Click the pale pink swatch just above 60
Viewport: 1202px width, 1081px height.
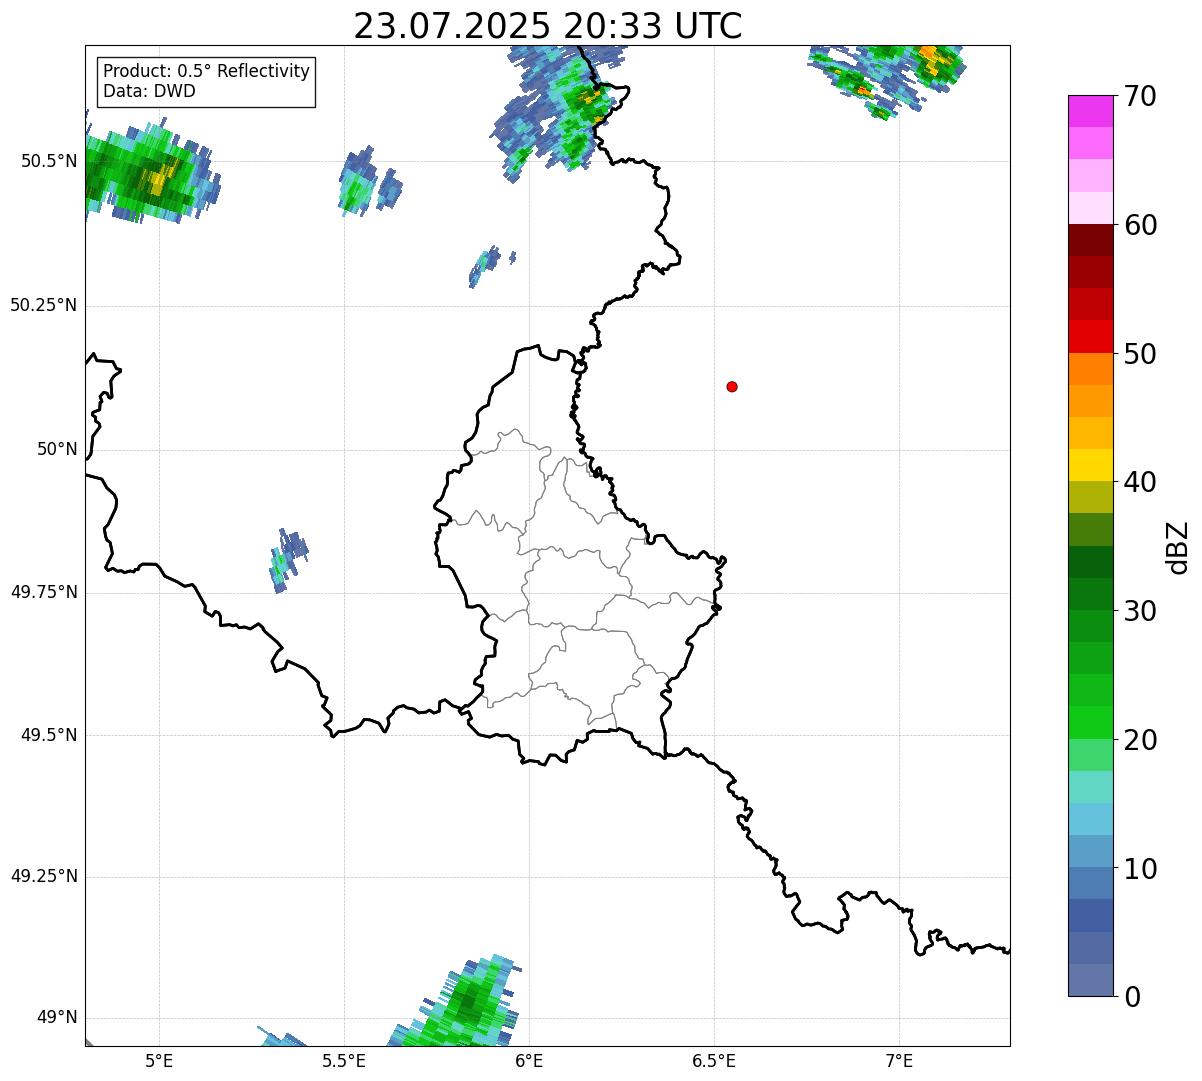point(1091,208)
